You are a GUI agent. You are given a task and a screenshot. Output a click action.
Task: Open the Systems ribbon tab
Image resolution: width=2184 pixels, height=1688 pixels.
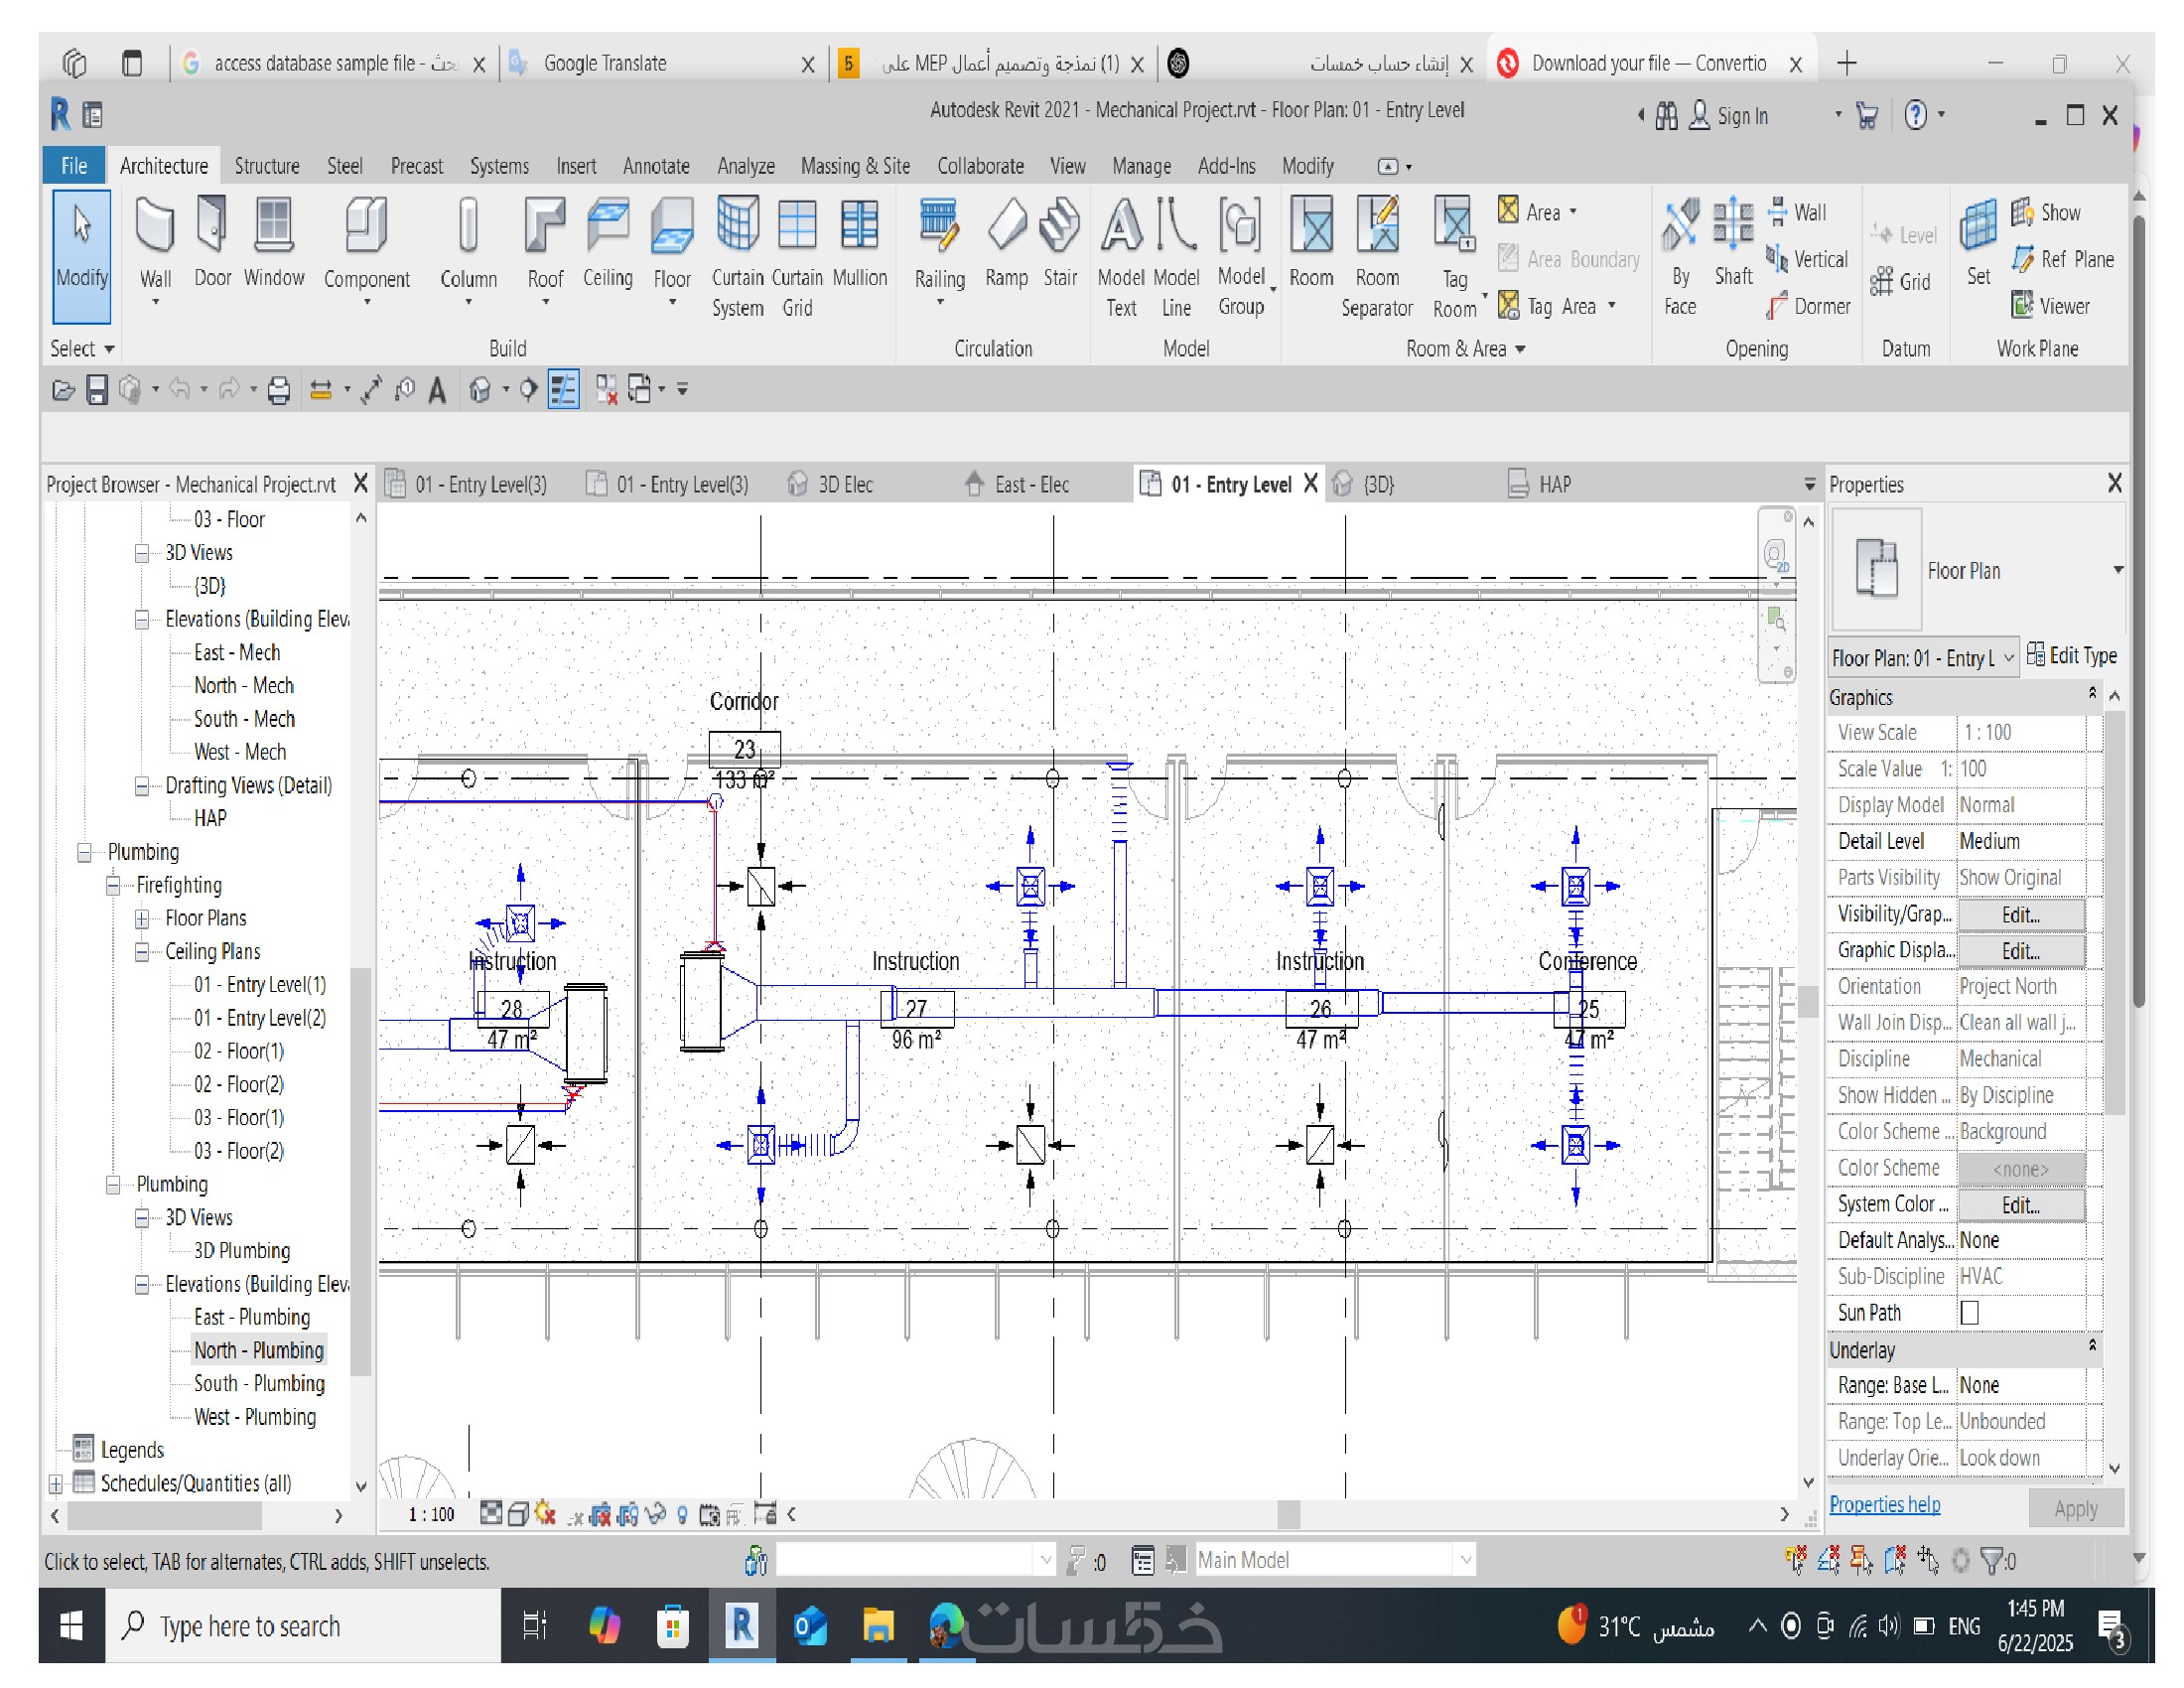click(x=499, y=166)
